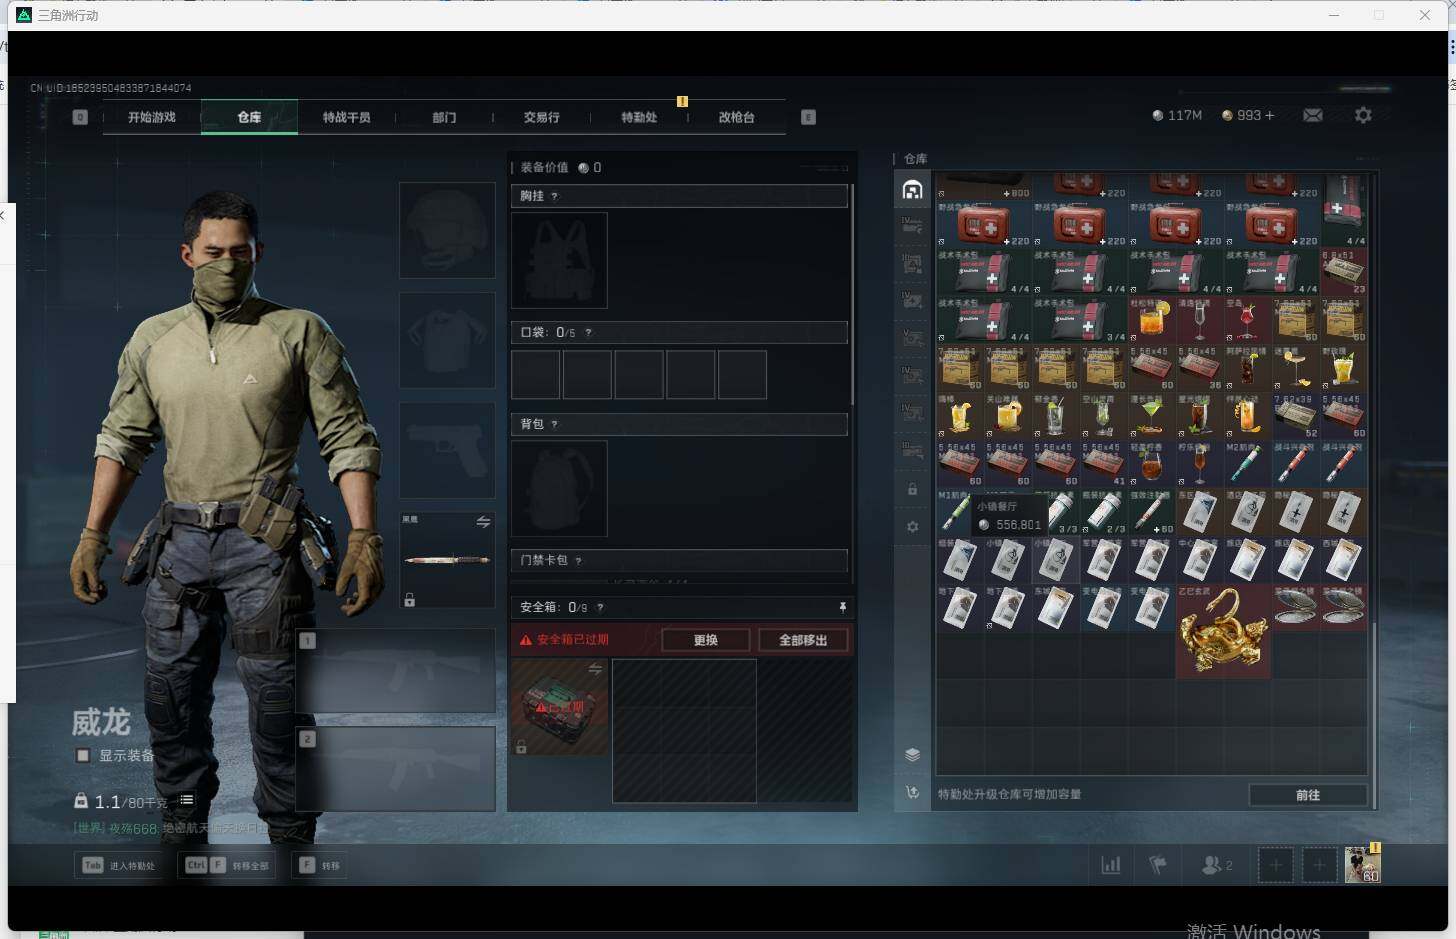Switch to the 特战干员 tab
The width and height of the screenshot is (1456, 939).
tap(346, 117)
